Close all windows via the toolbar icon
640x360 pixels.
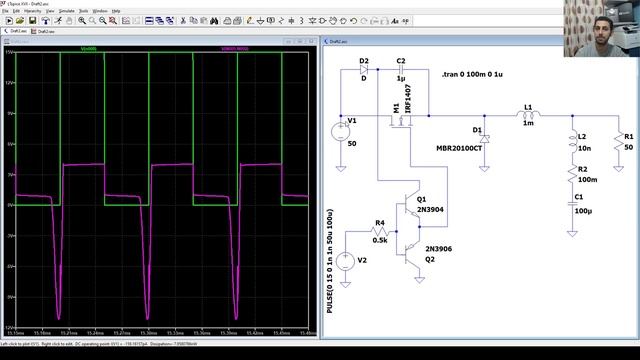pyautogui.click(x=170, y=20)
